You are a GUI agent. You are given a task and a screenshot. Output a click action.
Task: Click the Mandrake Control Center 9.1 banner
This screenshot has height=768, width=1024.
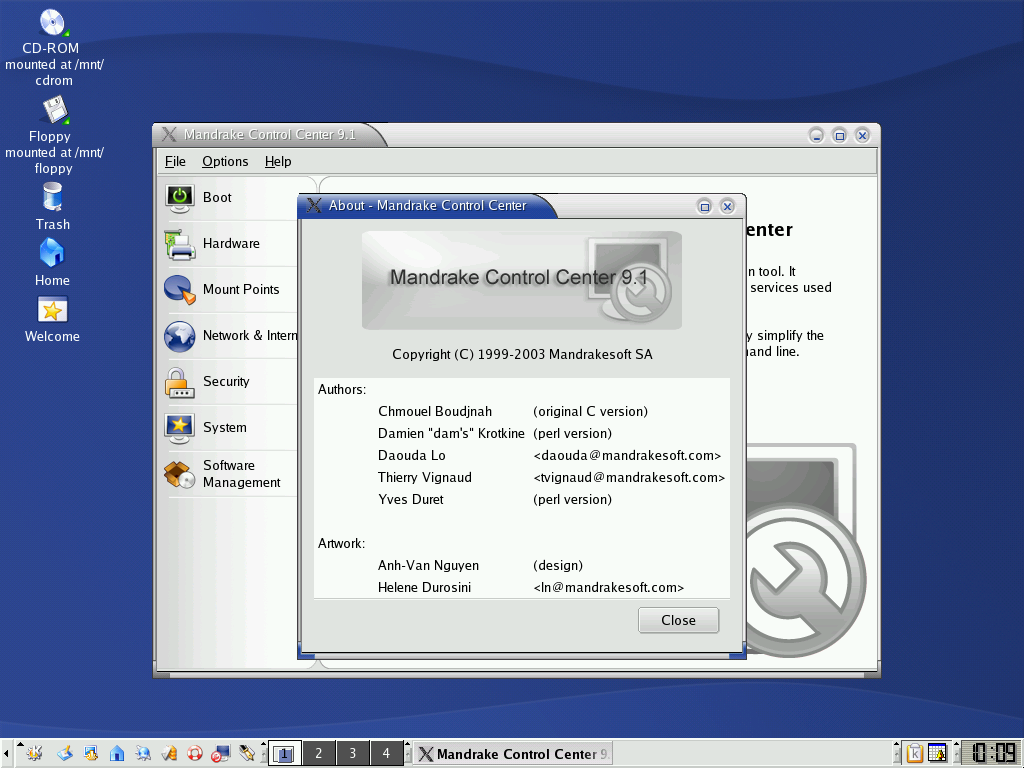pos(522,280)
